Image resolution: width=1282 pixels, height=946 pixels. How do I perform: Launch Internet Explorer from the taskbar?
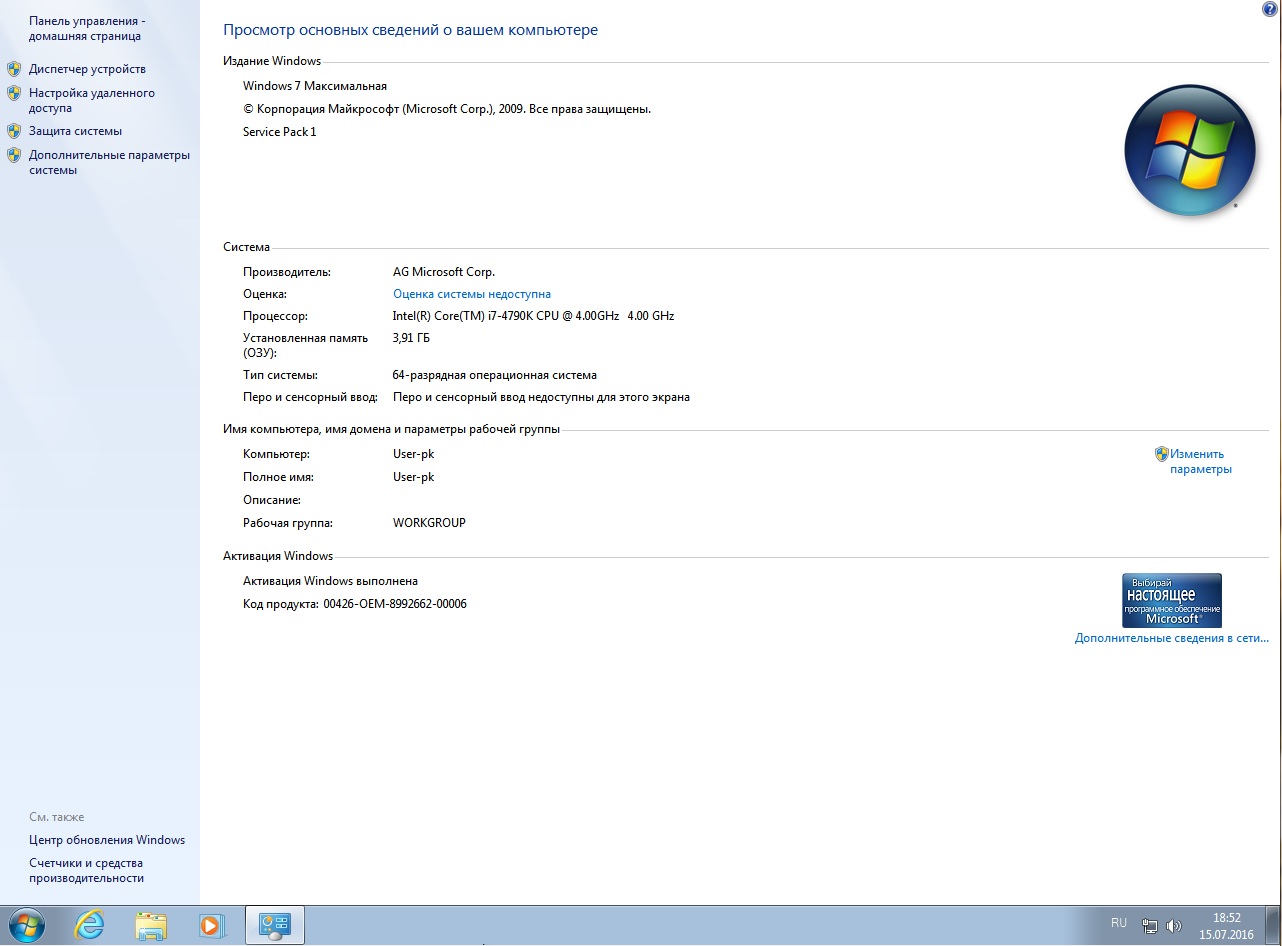(90, 925)
